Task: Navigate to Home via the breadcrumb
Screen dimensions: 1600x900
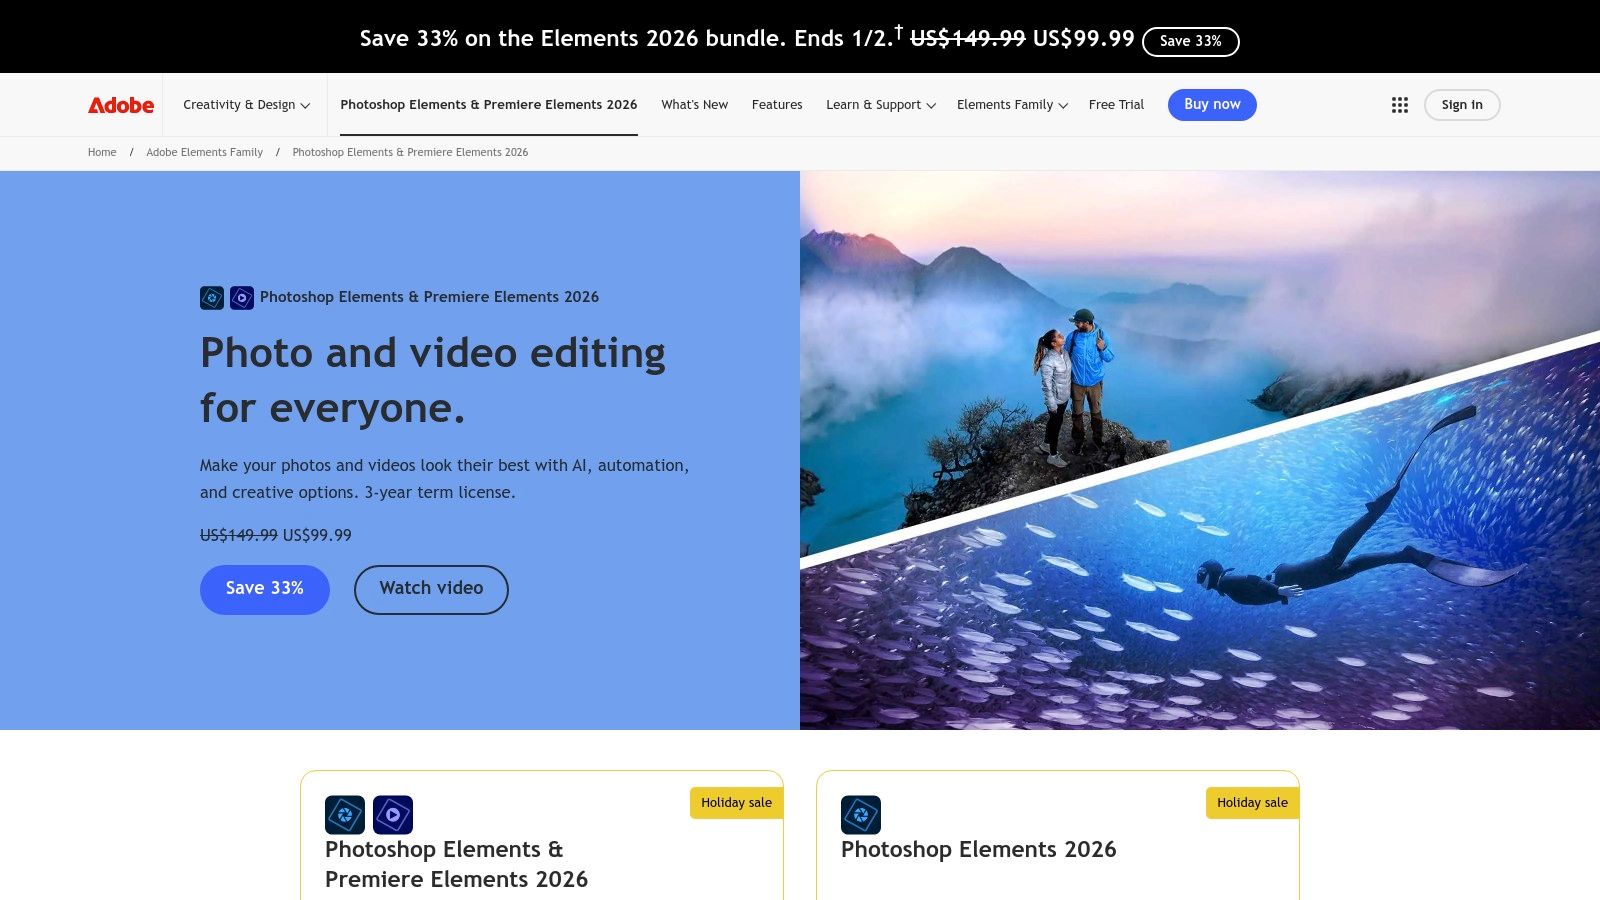Action: tap(101, 152)
